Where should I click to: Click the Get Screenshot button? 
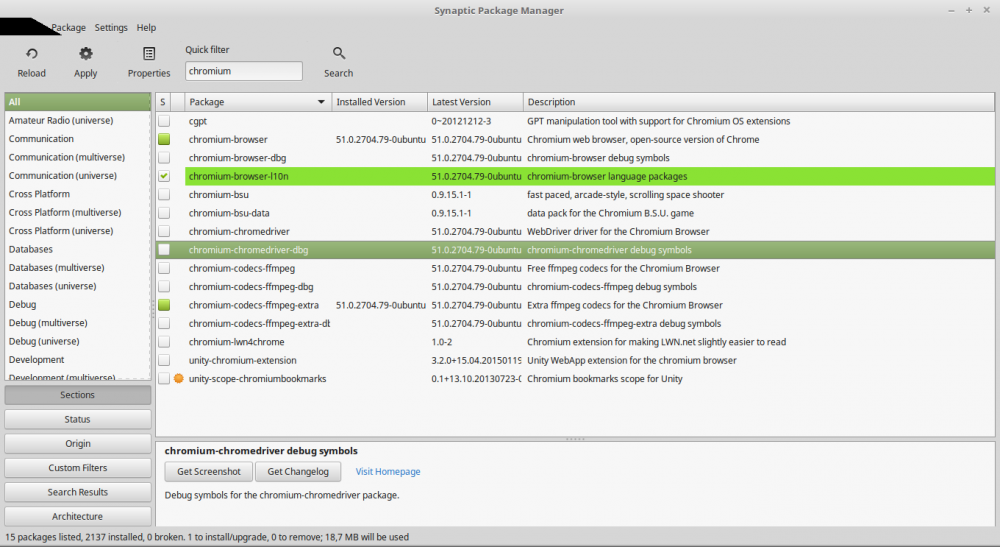209,472
